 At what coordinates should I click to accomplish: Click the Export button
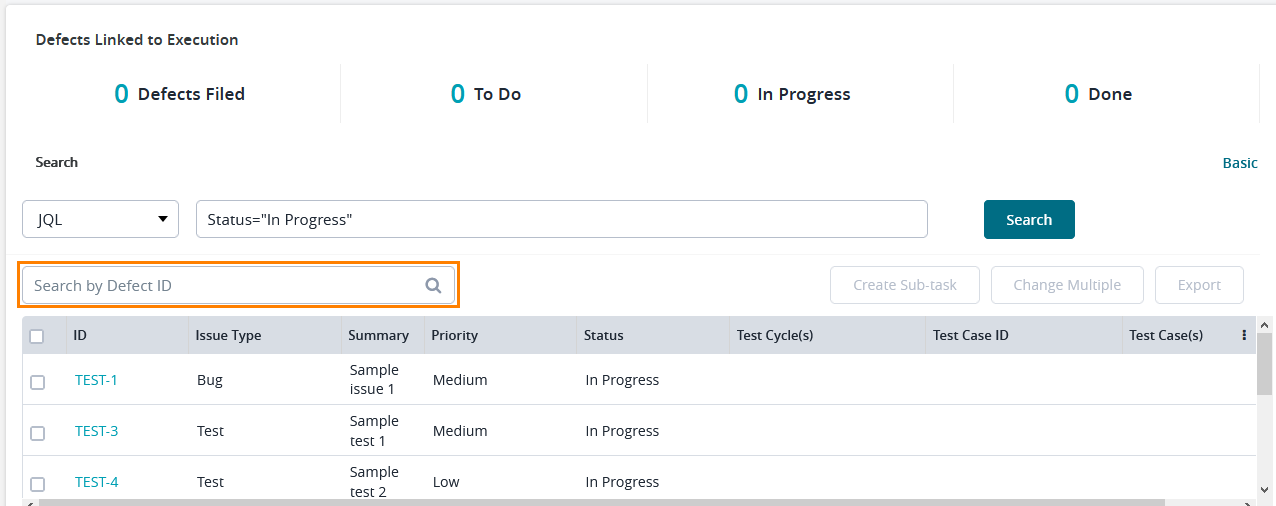pos(1199,285)
